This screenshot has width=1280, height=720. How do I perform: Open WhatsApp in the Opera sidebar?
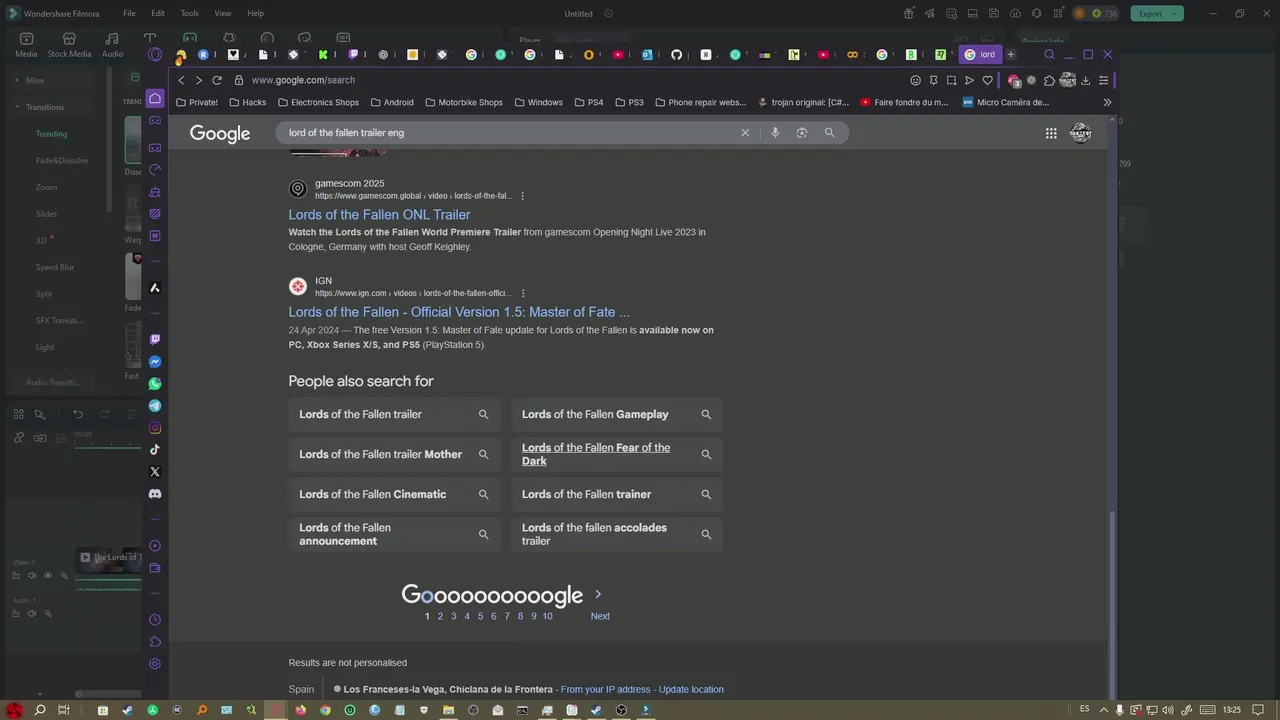pyautogui.click(x=155, y=384)
